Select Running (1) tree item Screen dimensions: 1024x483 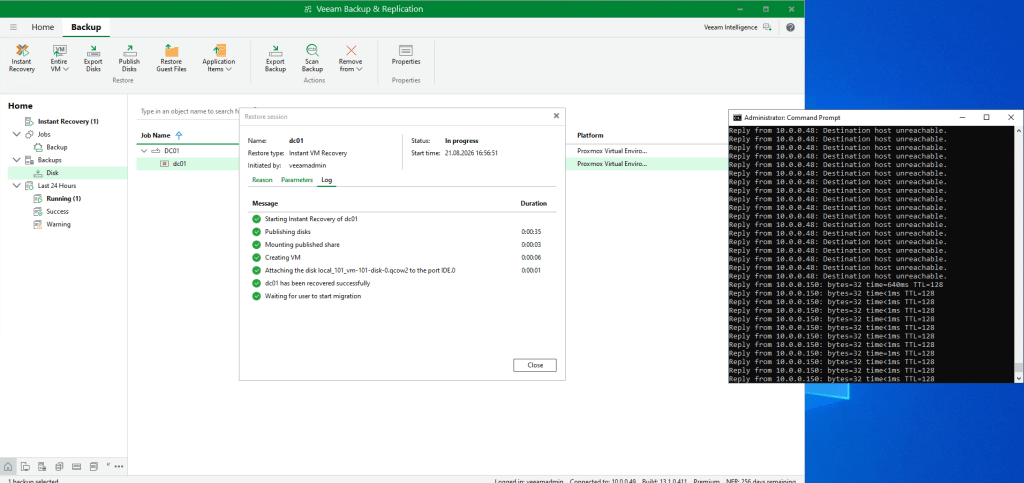[x=63, y=198]
